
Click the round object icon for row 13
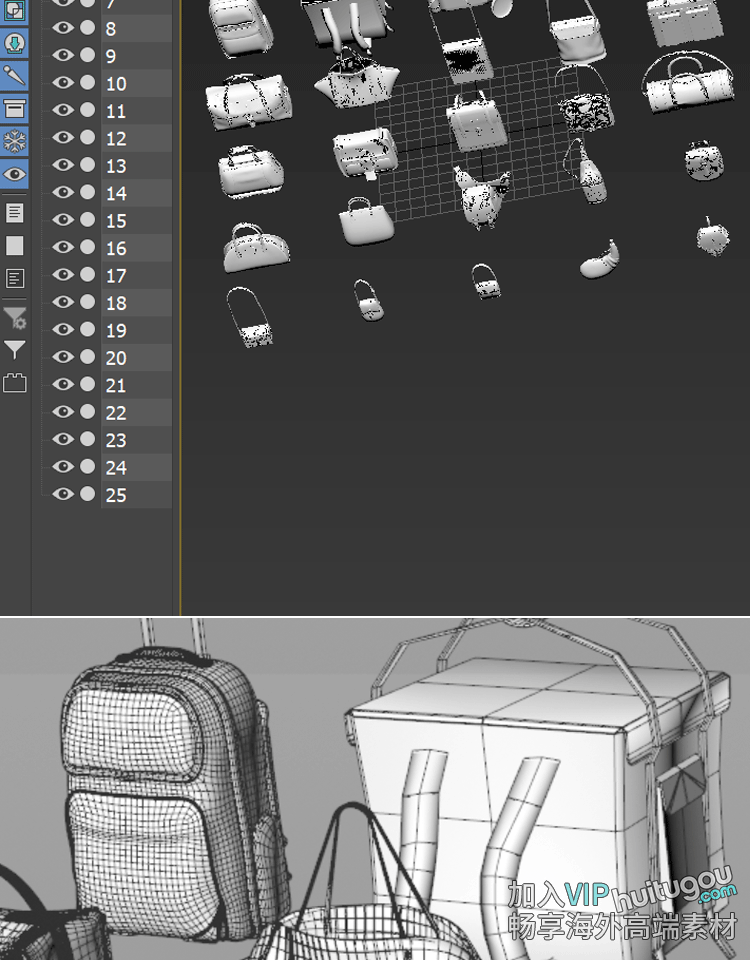88,165
